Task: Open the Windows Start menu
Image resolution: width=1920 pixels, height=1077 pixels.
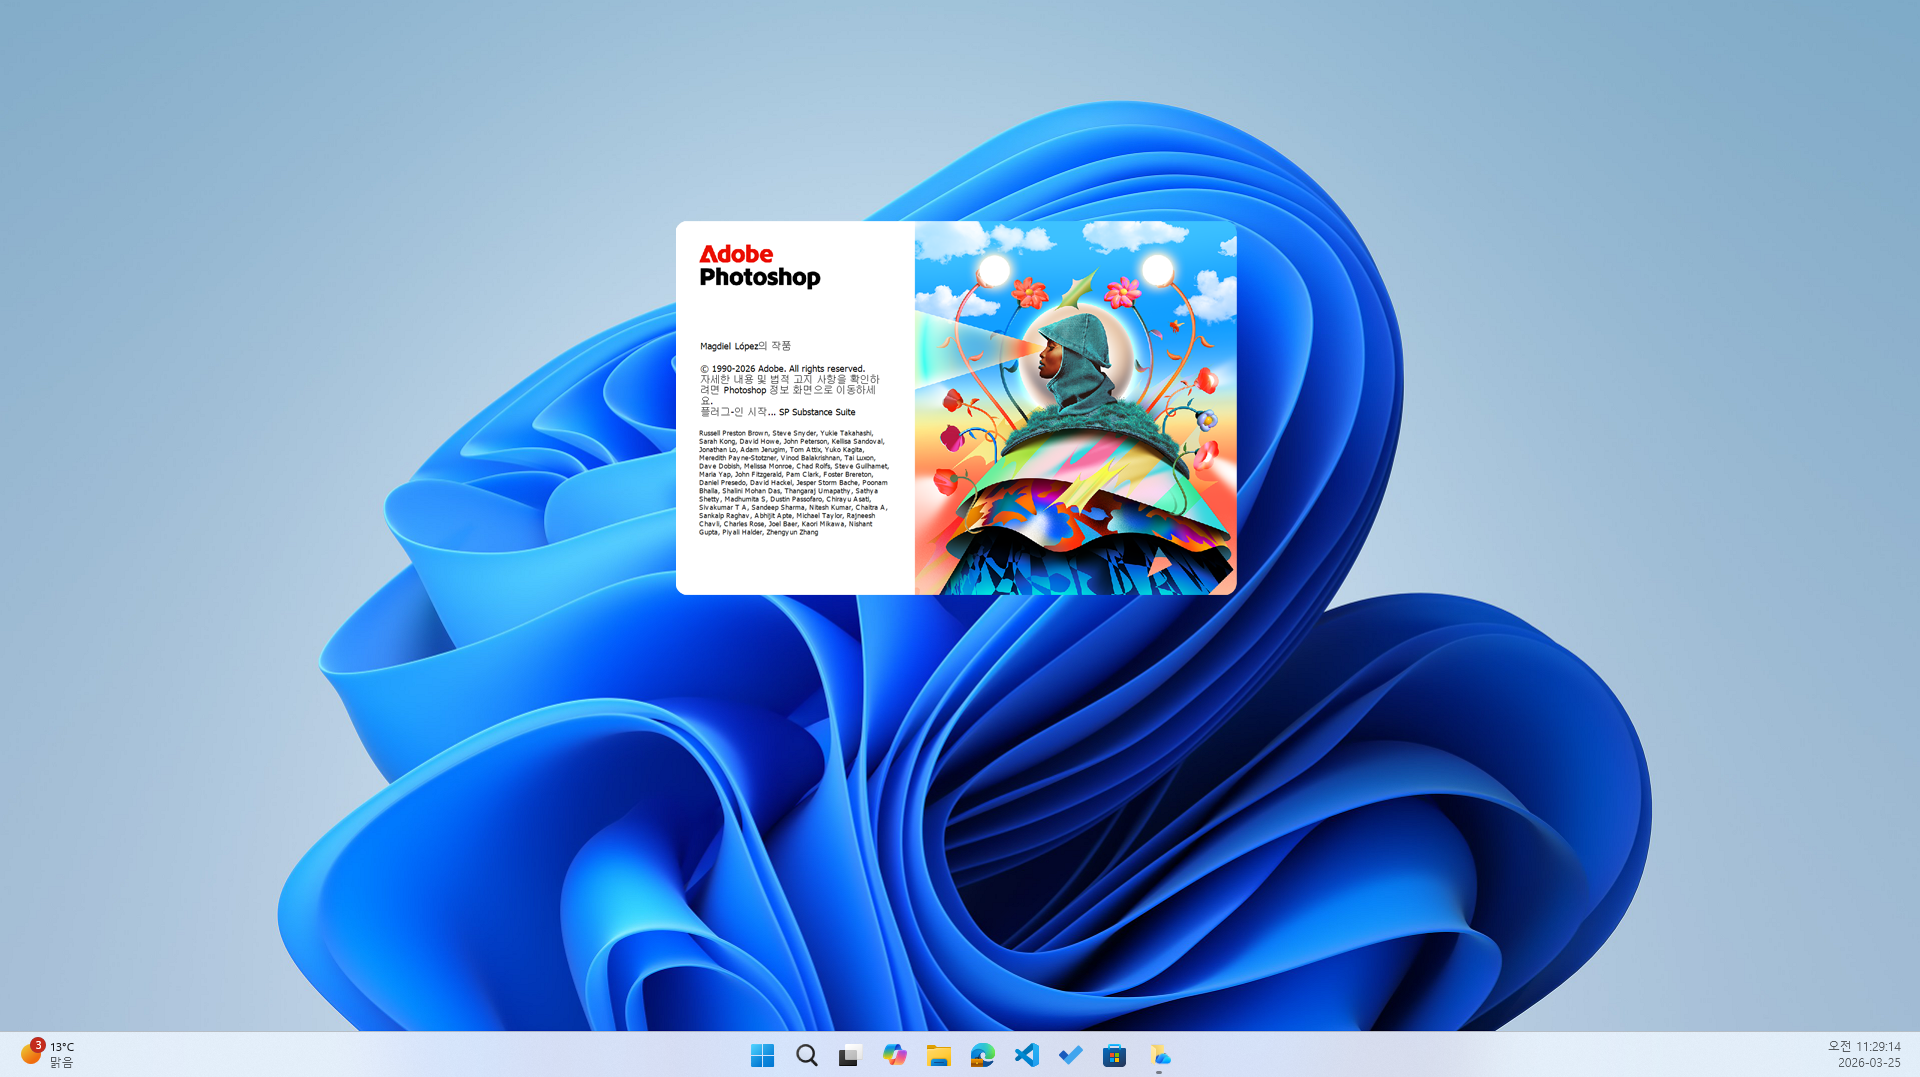Action: 762,1055
